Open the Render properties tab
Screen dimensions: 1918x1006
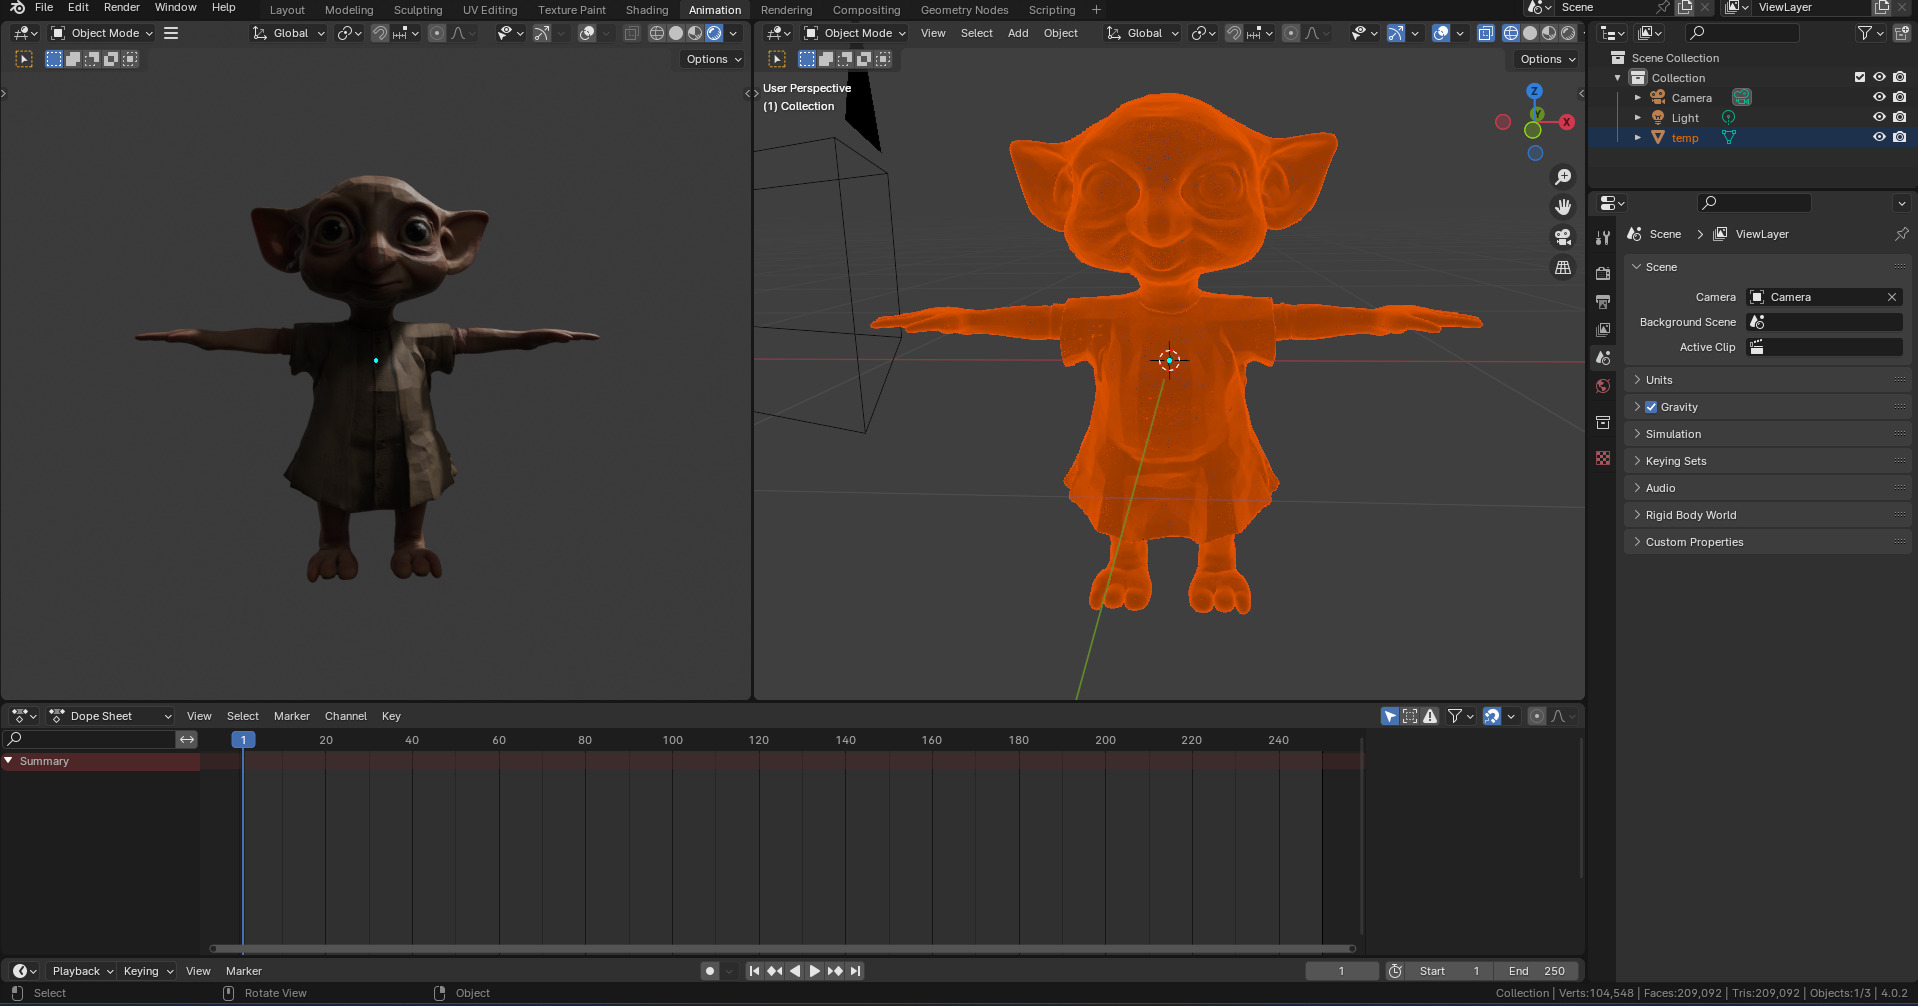pyautogui.click(x=1603, y=273)
